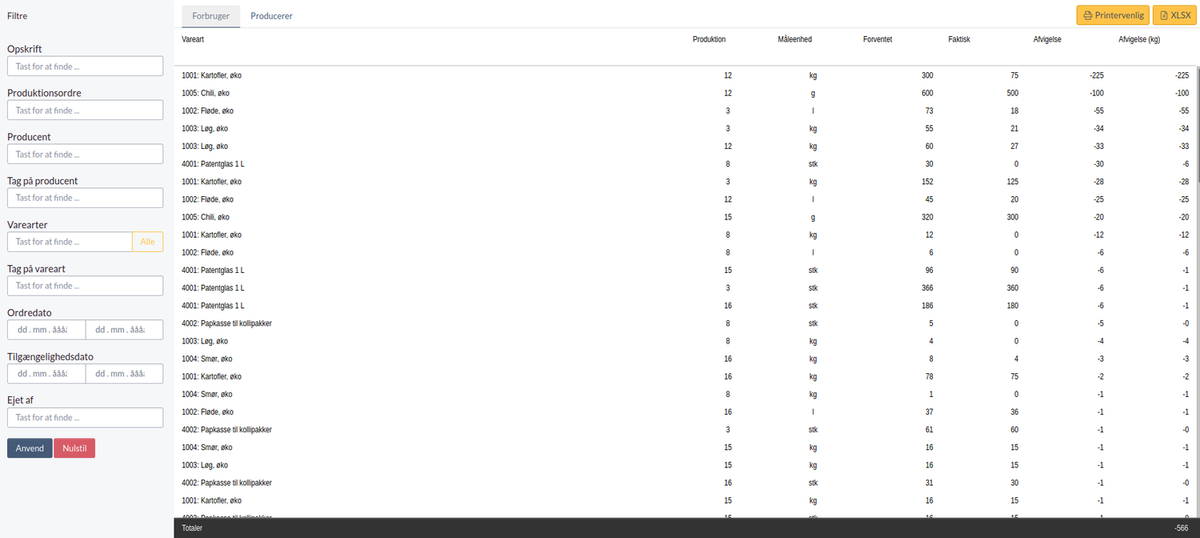Click the Ejet af filter field
The width and height of the screenshot is (1200, 538).
85,418
